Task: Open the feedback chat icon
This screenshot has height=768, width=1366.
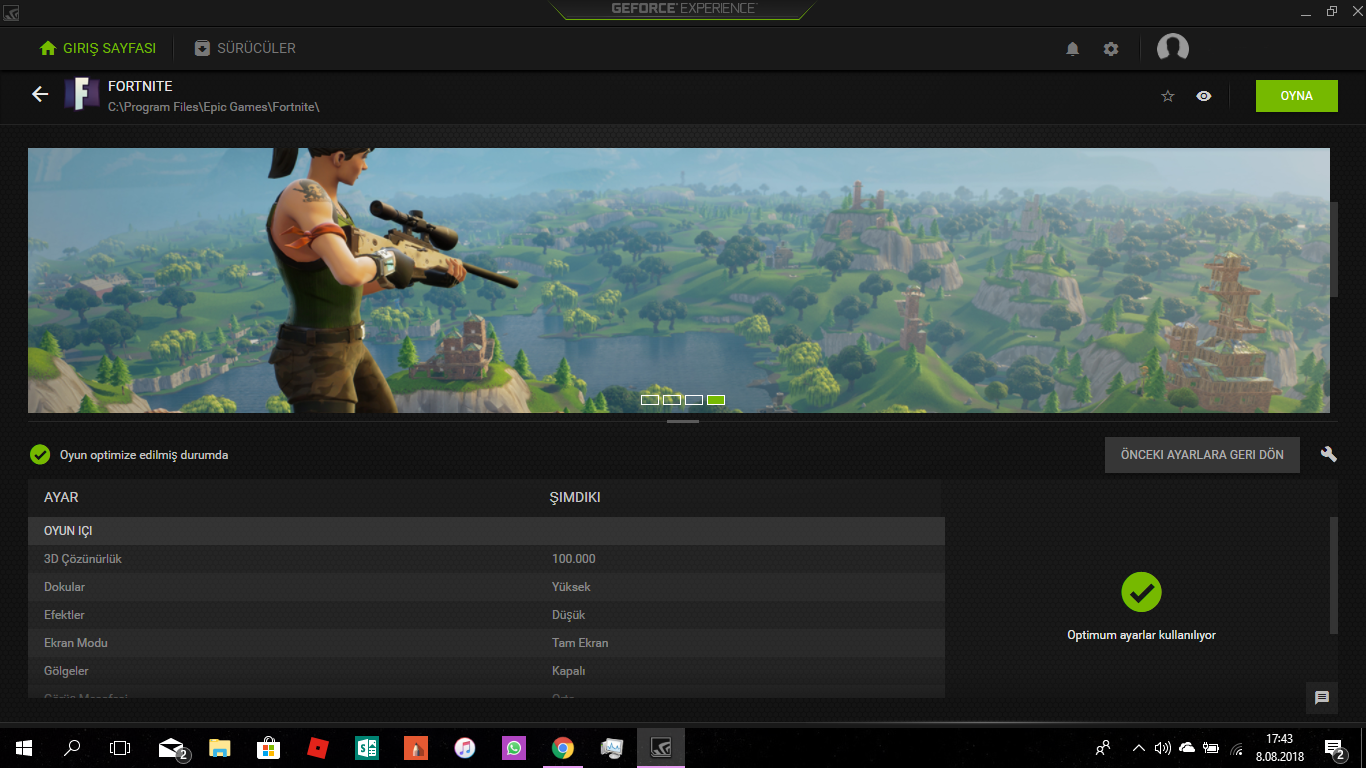Action: pyautogui.click(x=1322, y=698)
